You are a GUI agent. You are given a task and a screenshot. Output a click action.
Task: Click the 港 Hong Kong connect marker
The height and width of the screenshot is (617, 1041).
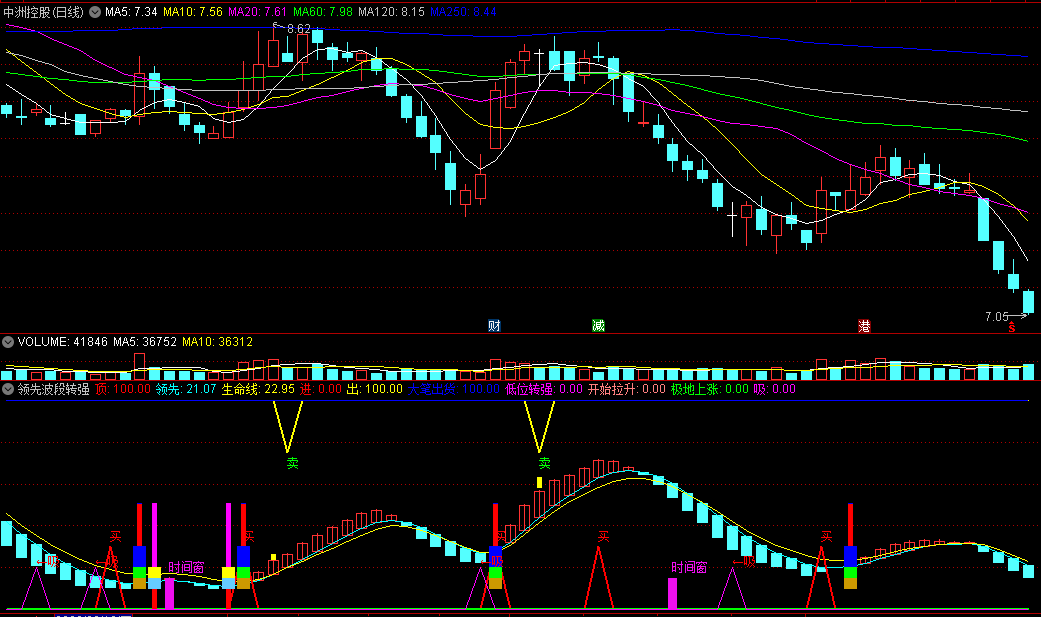point(864,326)
